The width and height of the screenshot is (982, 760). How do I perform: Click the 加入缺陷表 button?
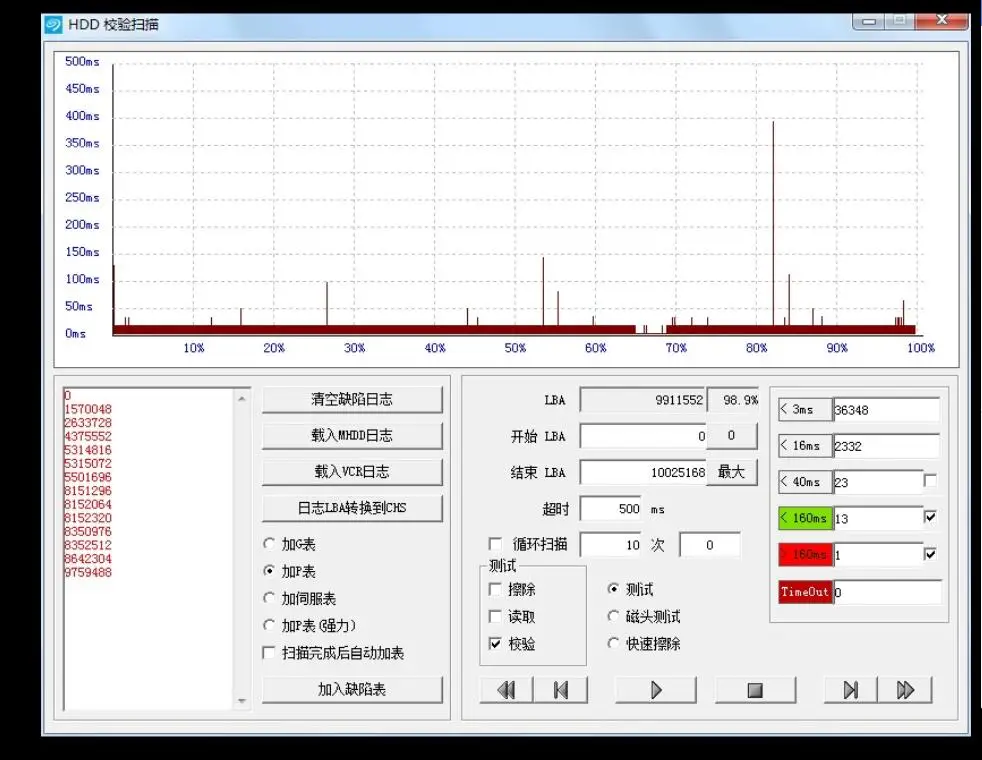click(352, 689)
